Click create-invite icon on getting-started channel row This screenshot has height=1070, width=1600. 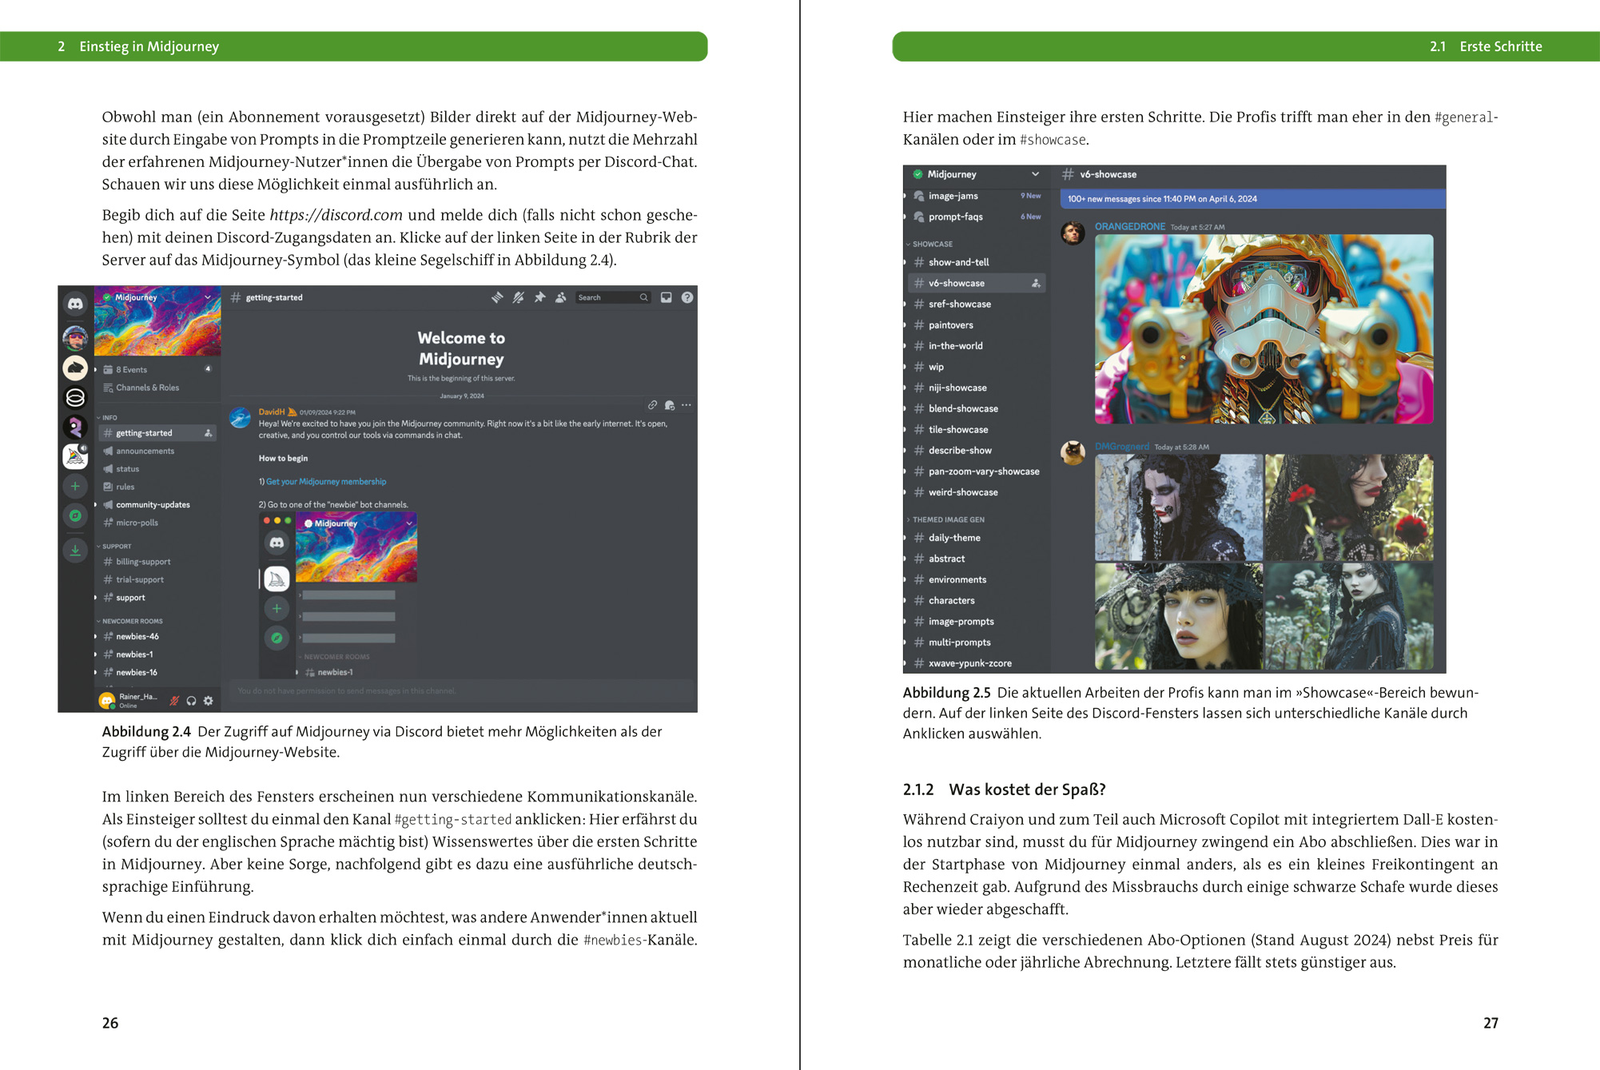click(208, 433)
